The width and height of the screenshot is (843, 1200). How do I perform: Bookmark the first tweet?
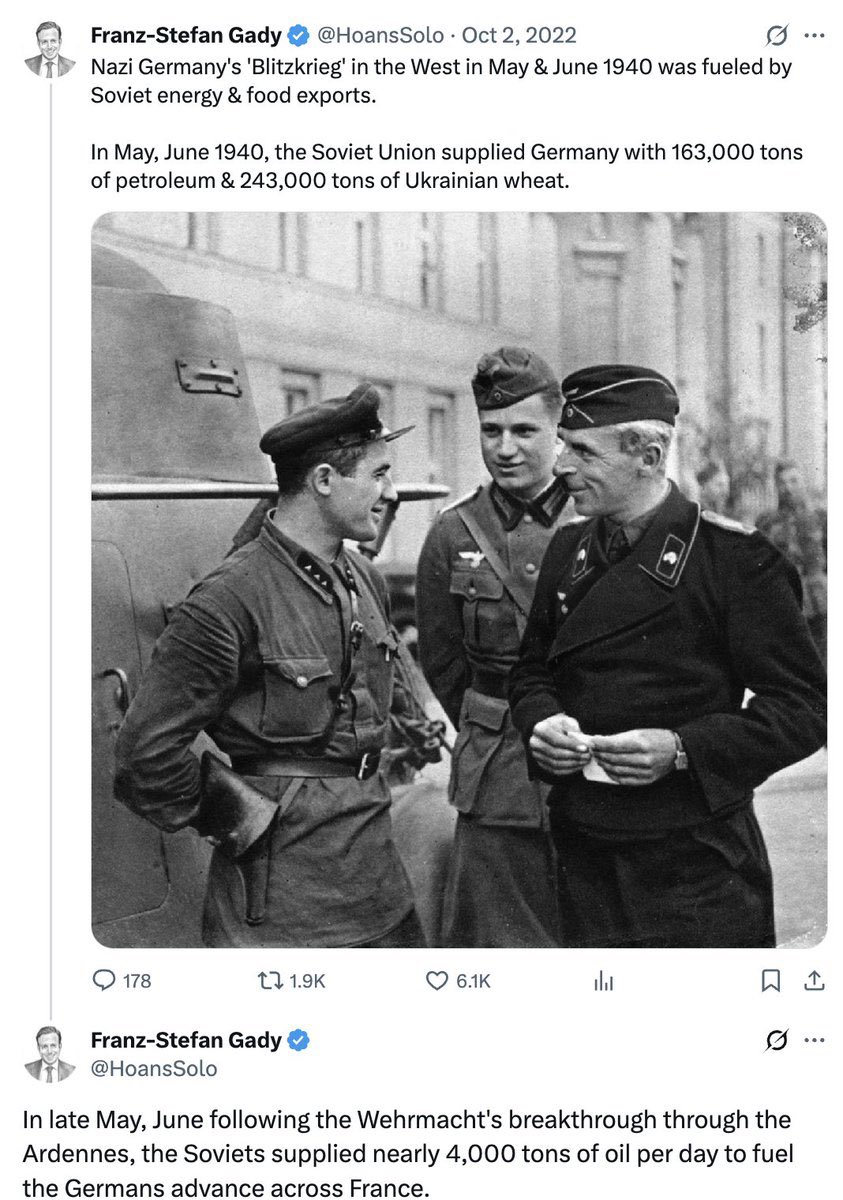pos(770,981)
